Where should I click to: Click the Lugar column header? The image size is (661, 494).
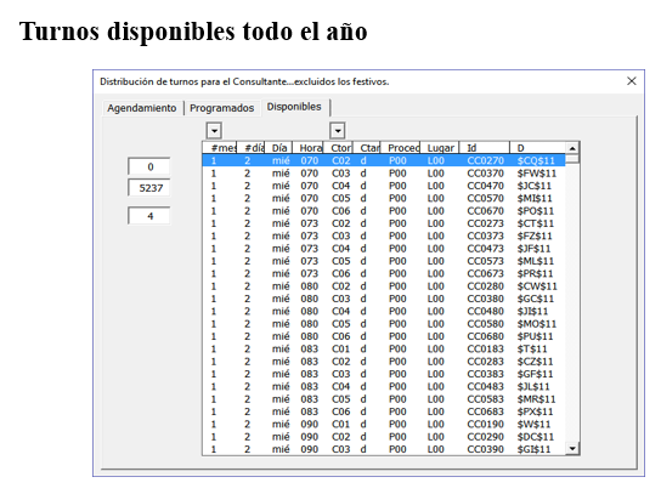pos(440,148)
